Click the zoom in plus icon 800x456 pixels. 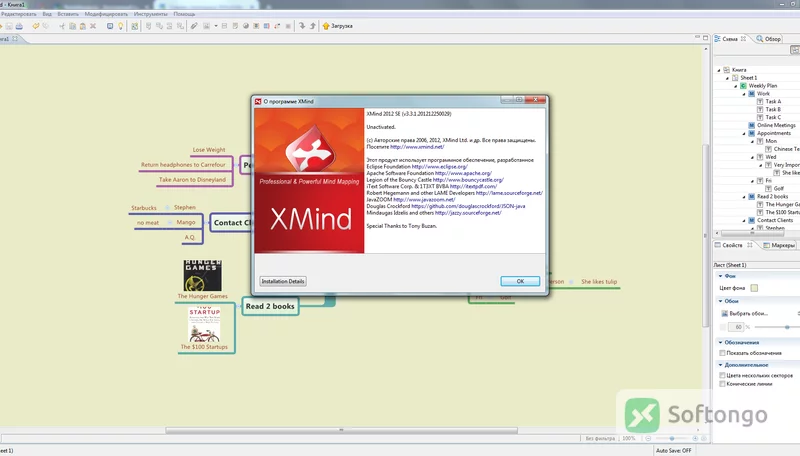[x=695, y=438]
